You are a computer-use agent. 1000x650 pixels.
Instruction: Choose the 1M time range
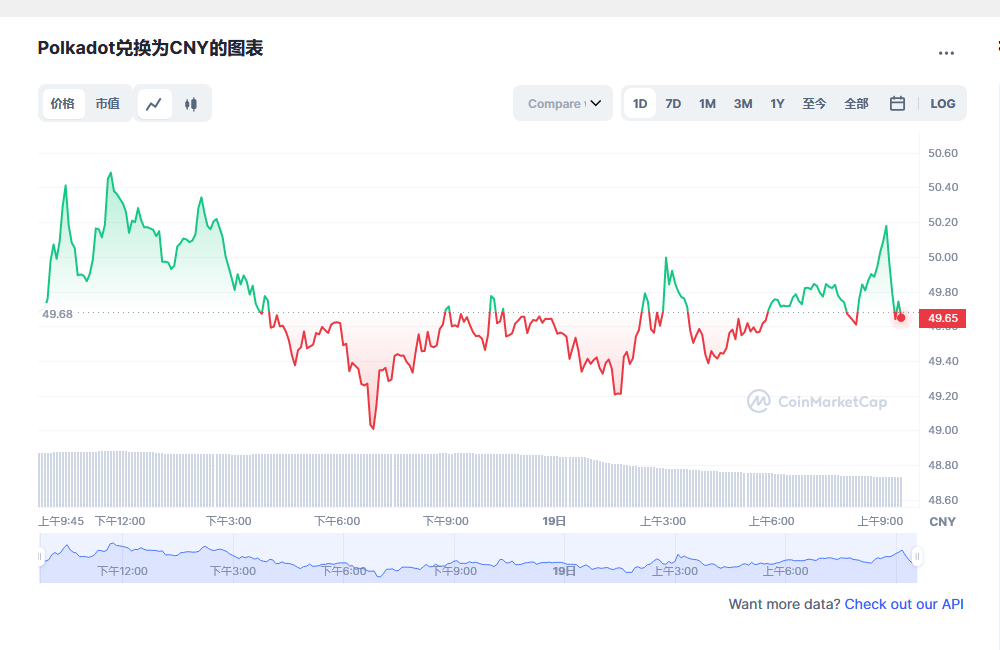[x=707, y=103]
